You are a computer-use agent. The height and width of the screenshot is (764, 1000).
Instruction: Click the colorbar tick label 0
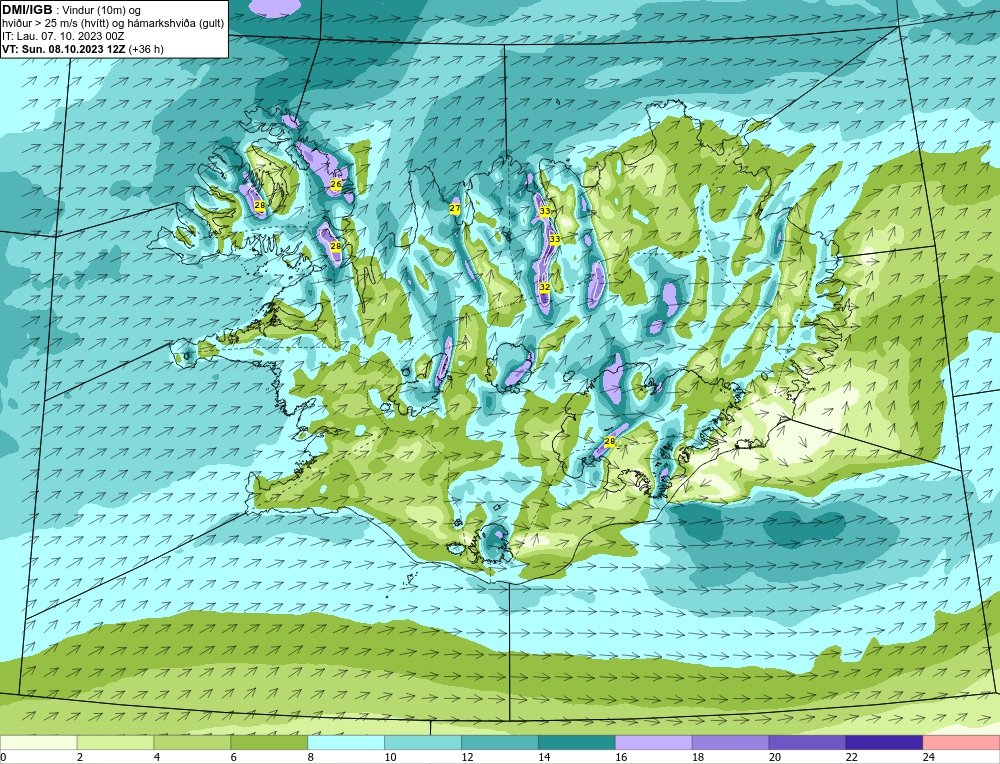click(x=4, y=757)
